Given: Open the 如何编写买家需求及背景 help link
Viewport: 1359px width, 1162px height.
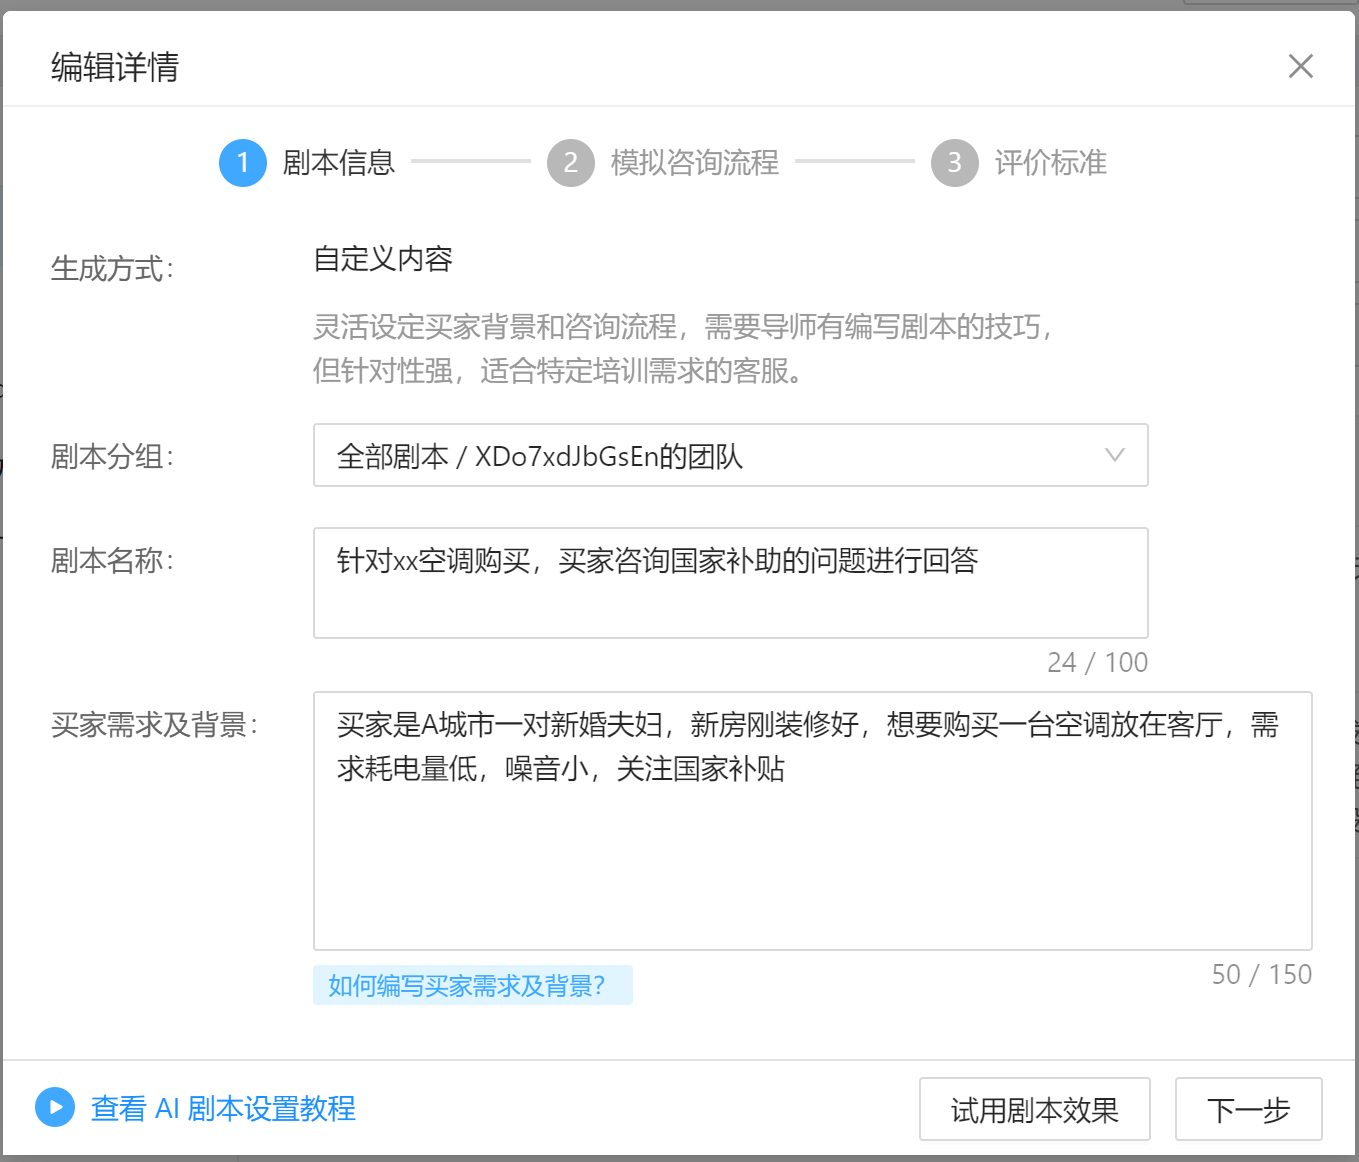Looking at the screenshot, I should 472,985.
